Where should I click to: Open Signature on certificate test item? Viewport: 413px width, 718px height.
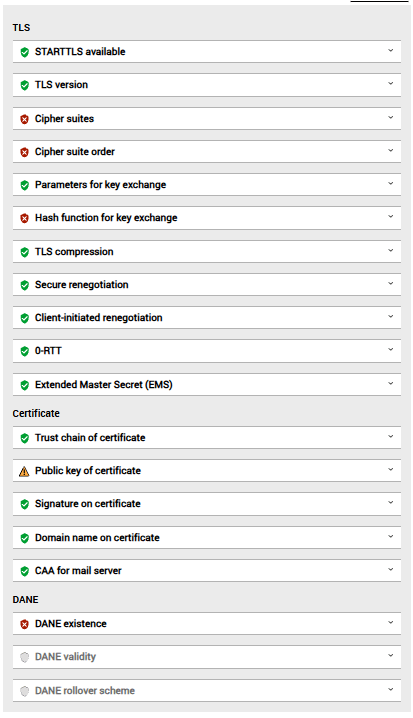pos(207,504)
